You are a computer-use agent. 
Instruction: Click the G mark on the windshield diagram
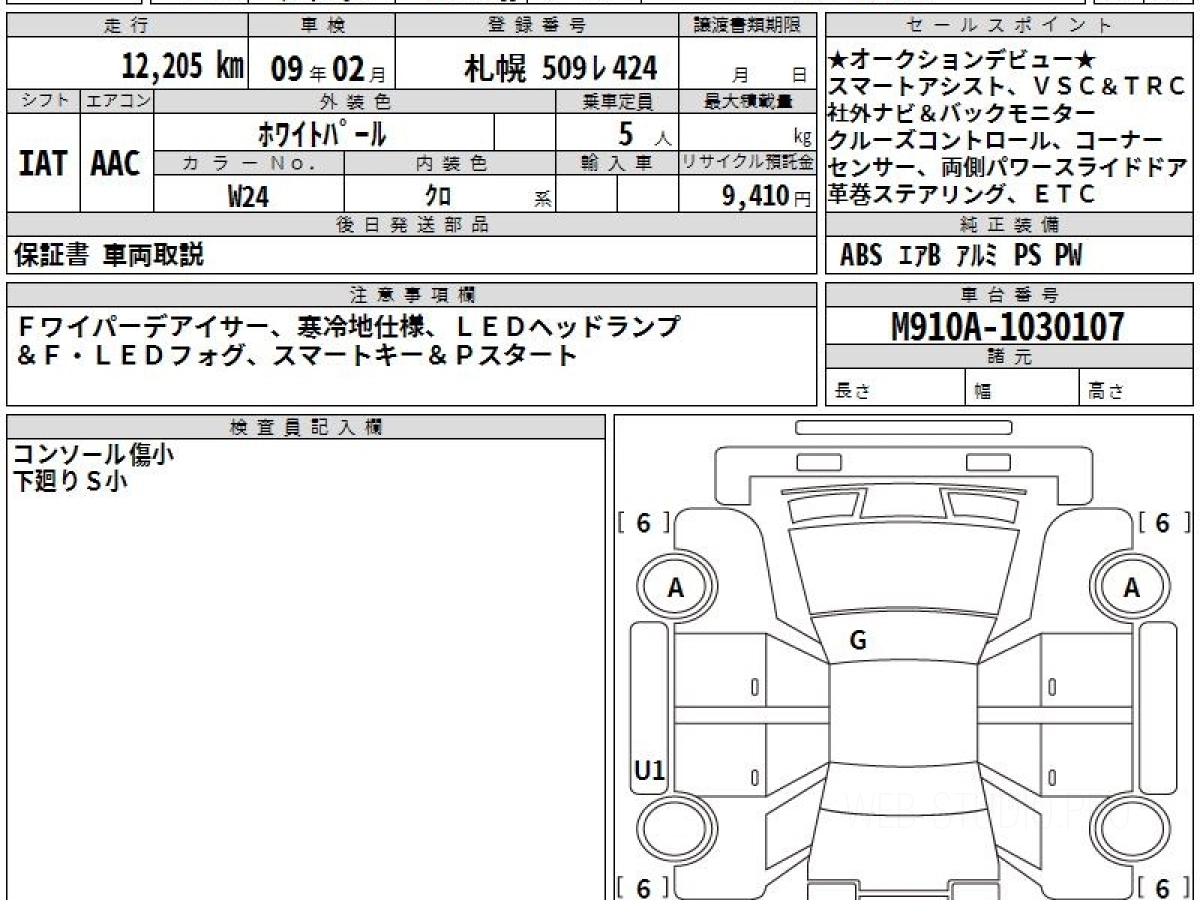[x=857, y=642]
